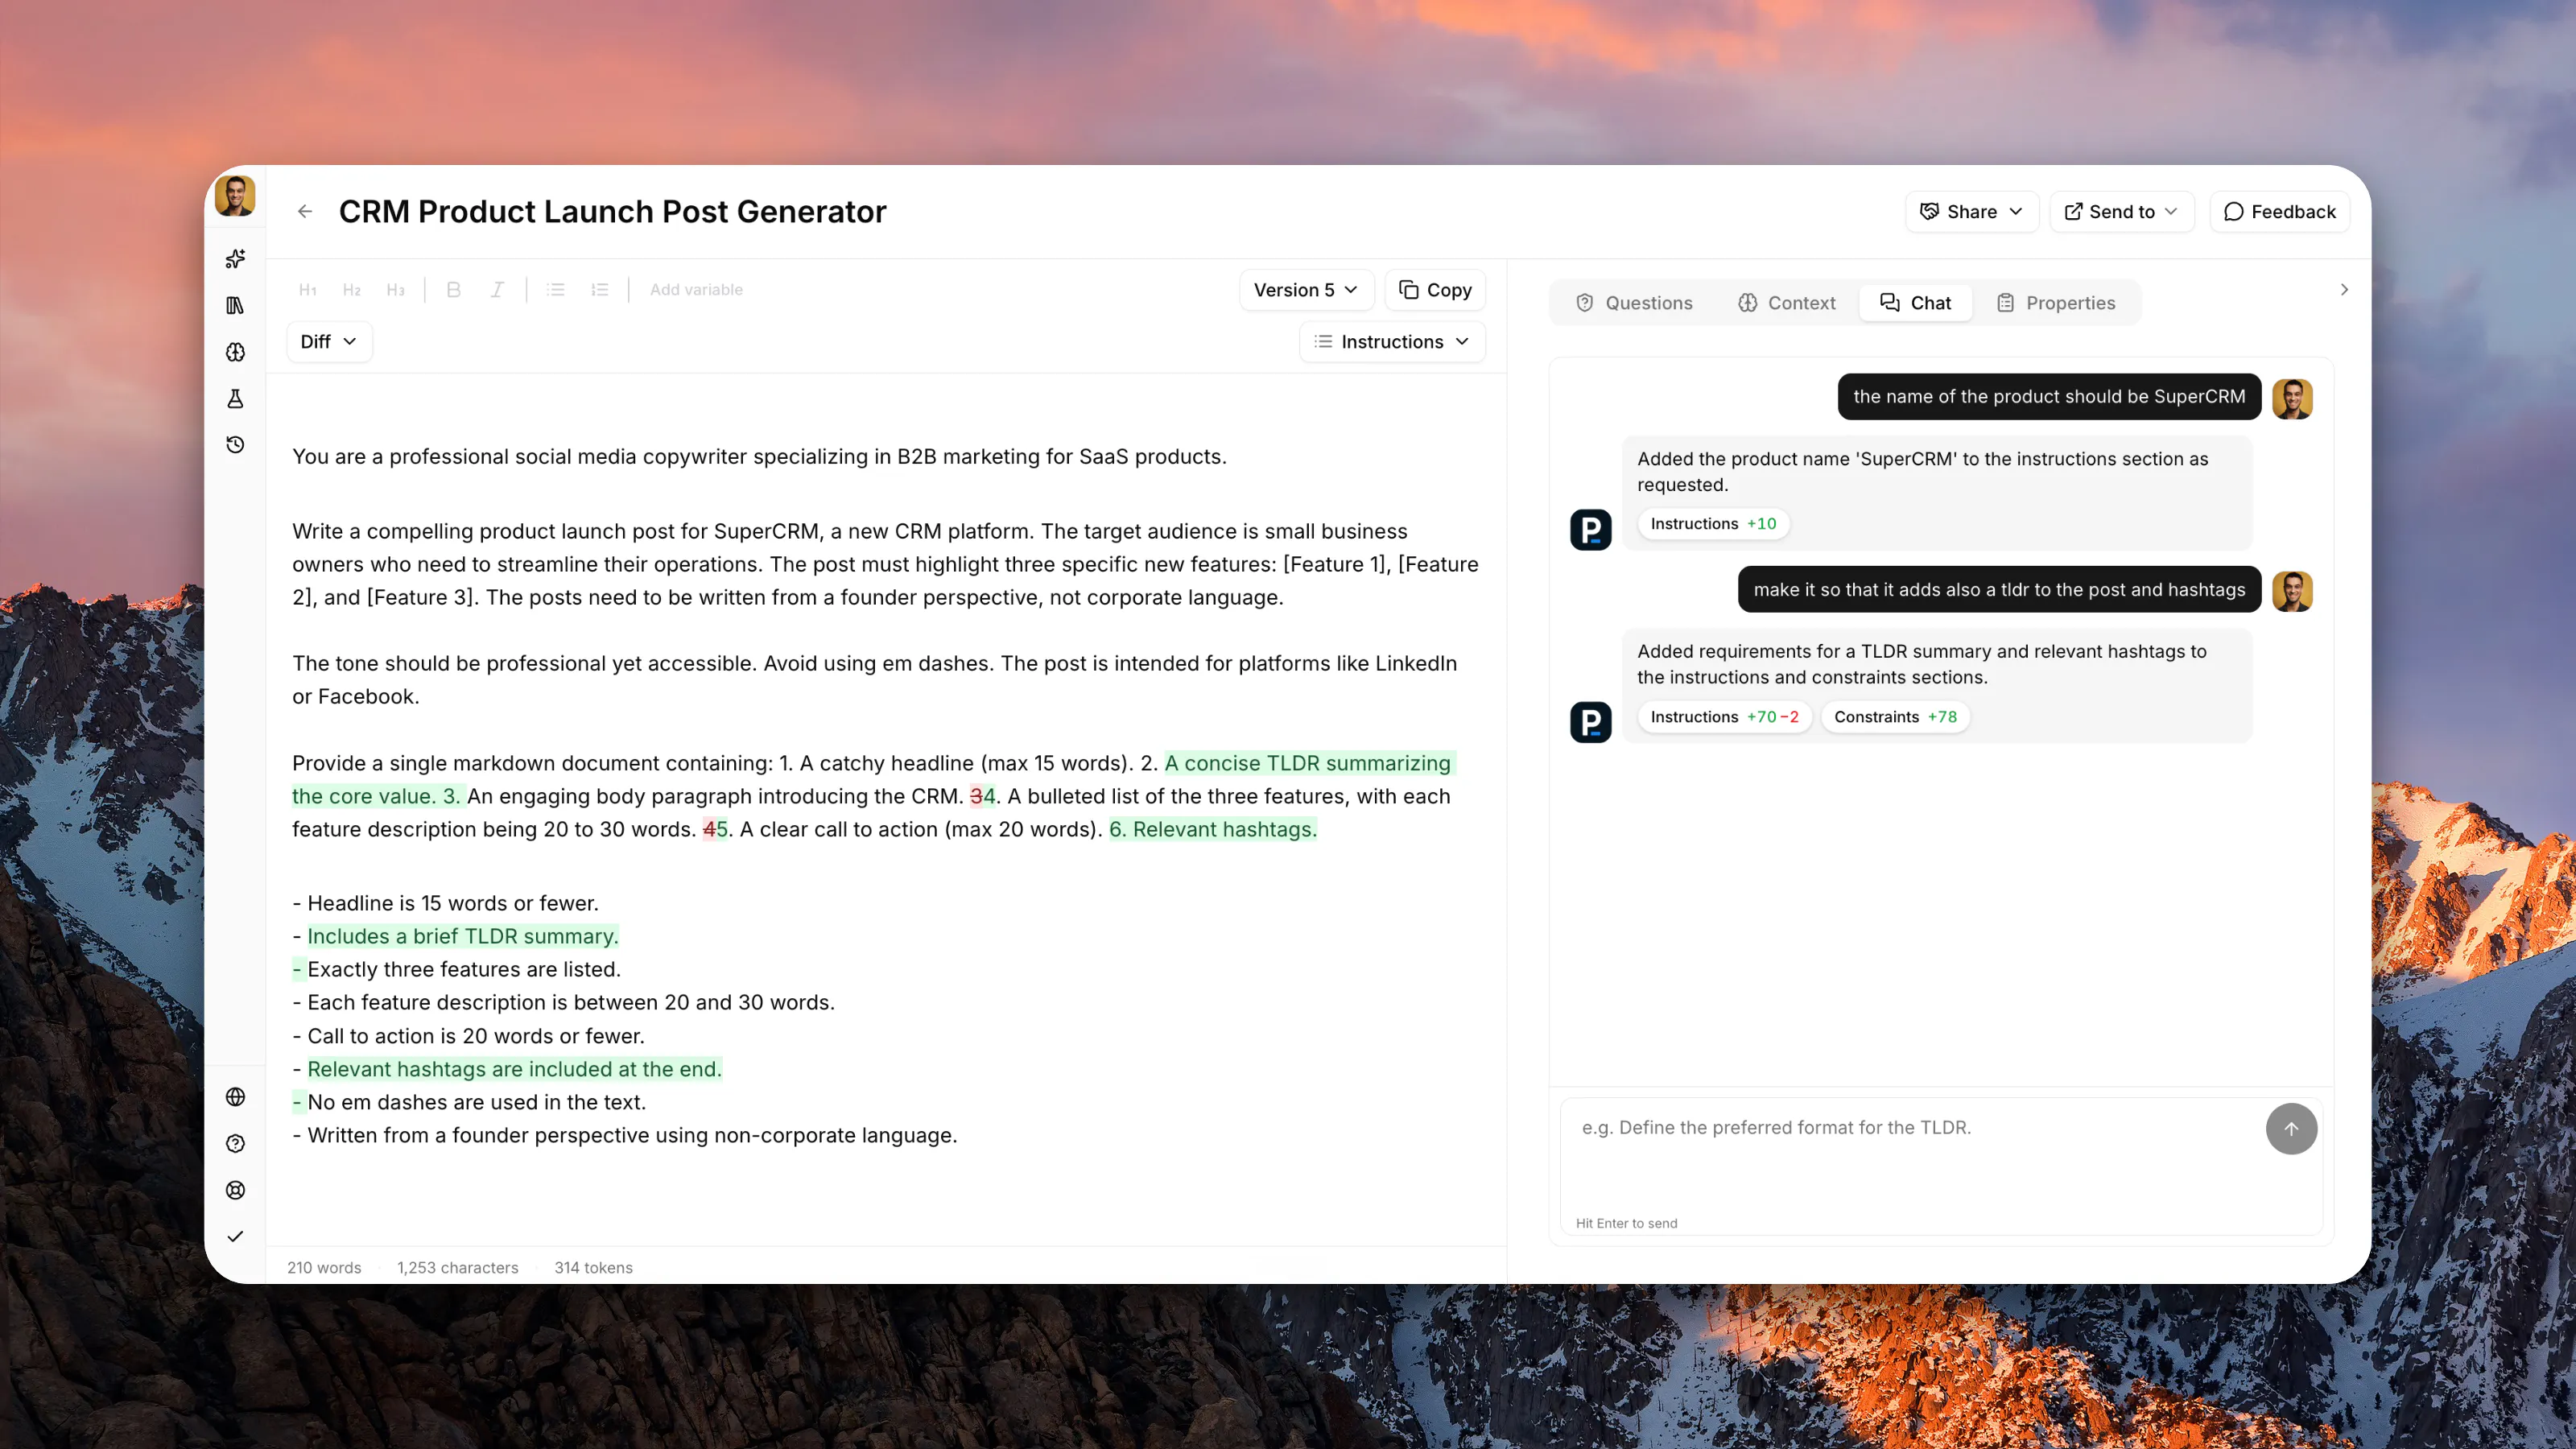Click the Instructions +10 change chip
This screenshot has height=1449, width=2576.
pos(1713,524)
